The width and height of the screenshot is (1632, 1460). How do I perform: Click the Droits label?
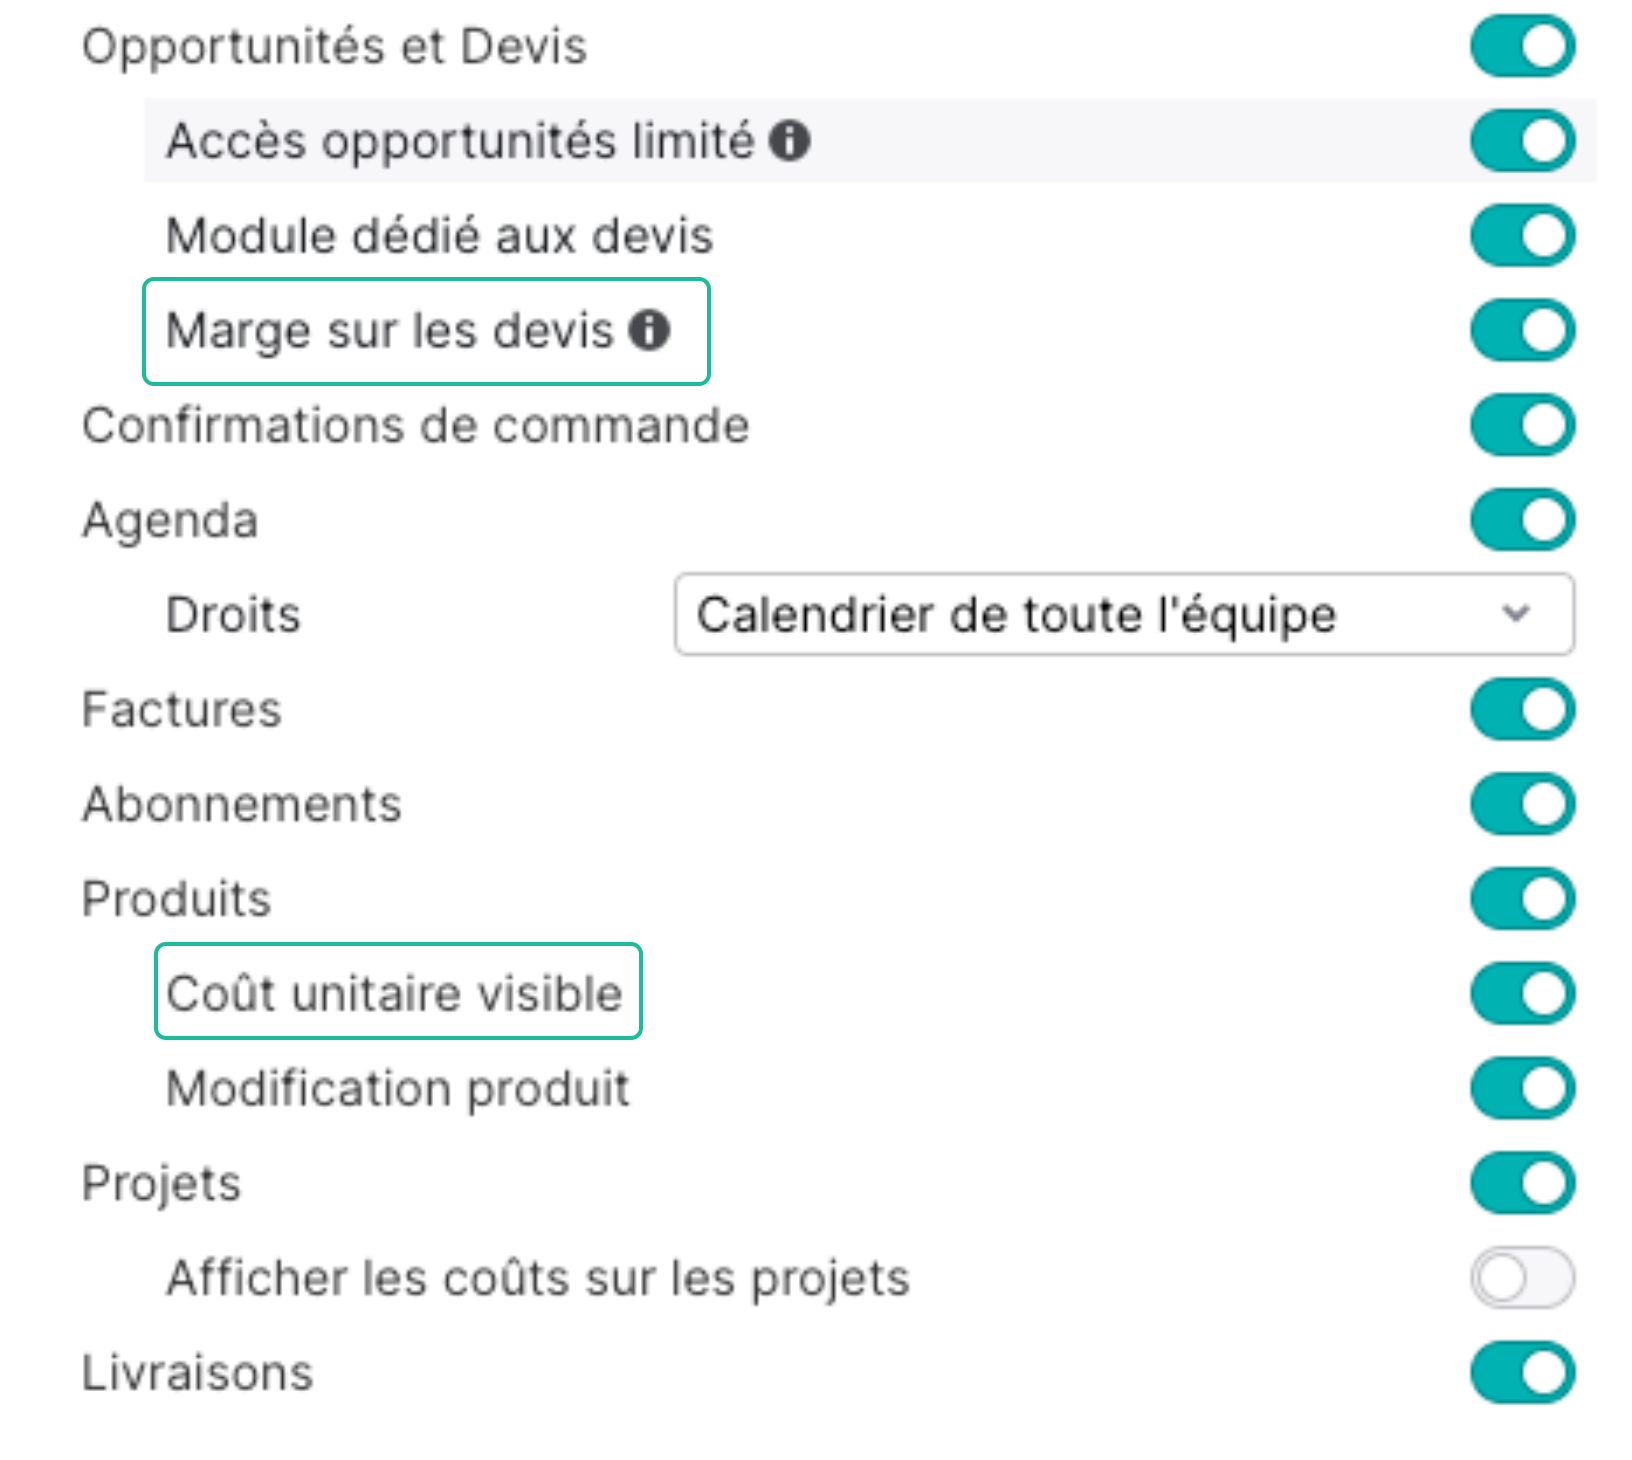pyautogui.click(x=232, y=614)
